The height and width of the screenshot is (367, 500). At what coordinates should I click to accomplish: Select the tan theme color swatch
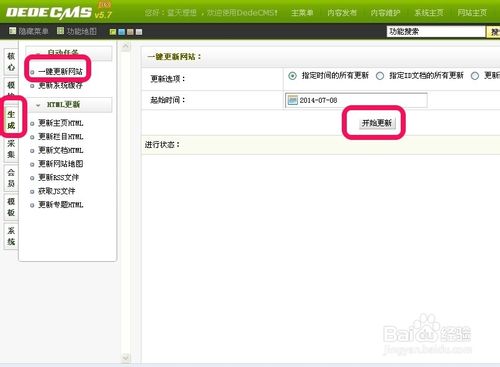click(x=130, y=32)
